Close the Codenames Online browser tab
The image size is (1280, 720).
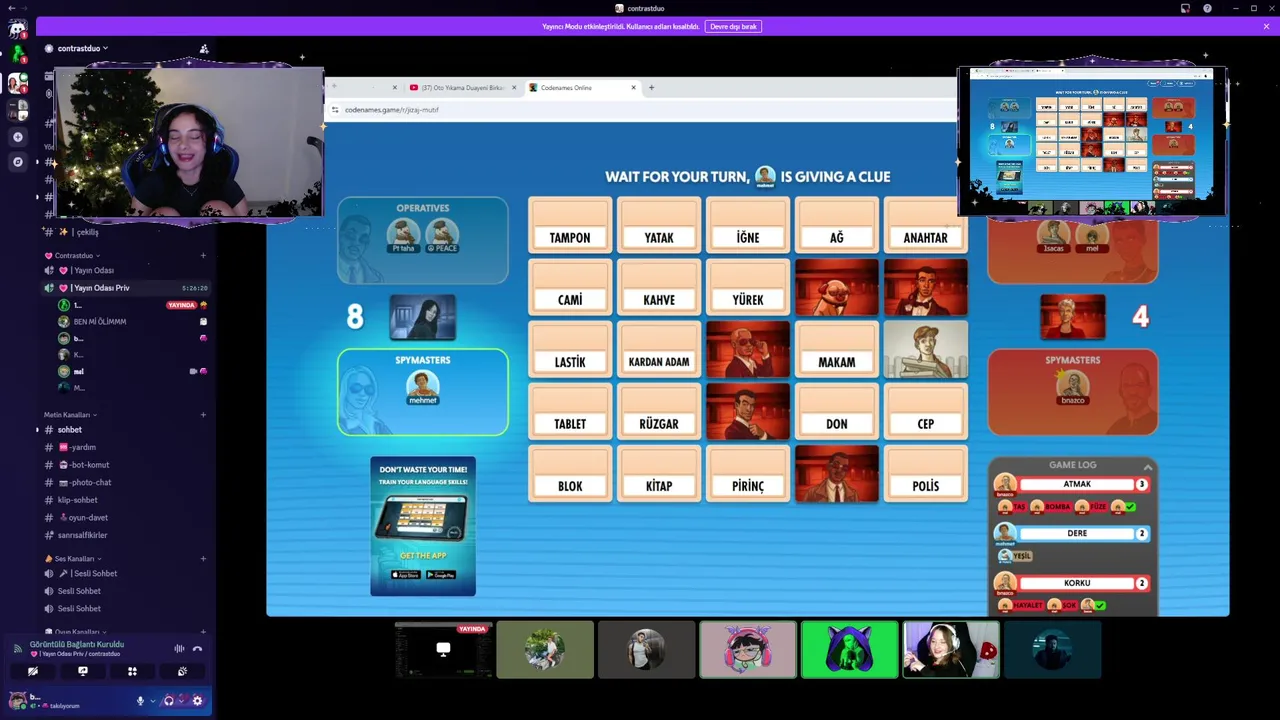click(633, 88)
